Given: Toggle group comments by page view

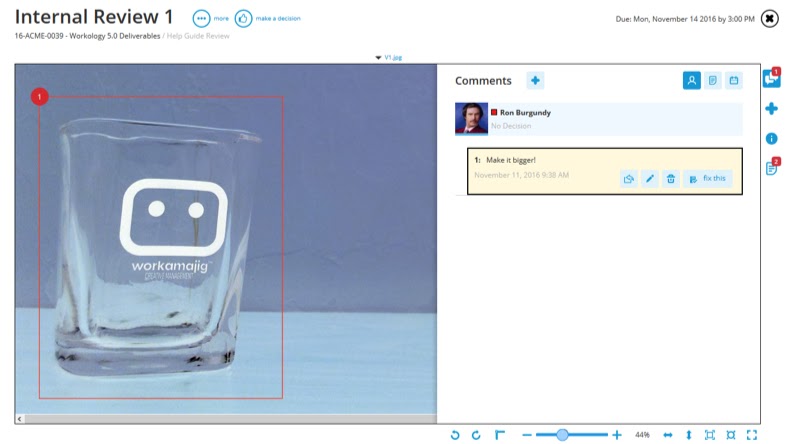Looking at the screenshot, I should click(713, 80).
